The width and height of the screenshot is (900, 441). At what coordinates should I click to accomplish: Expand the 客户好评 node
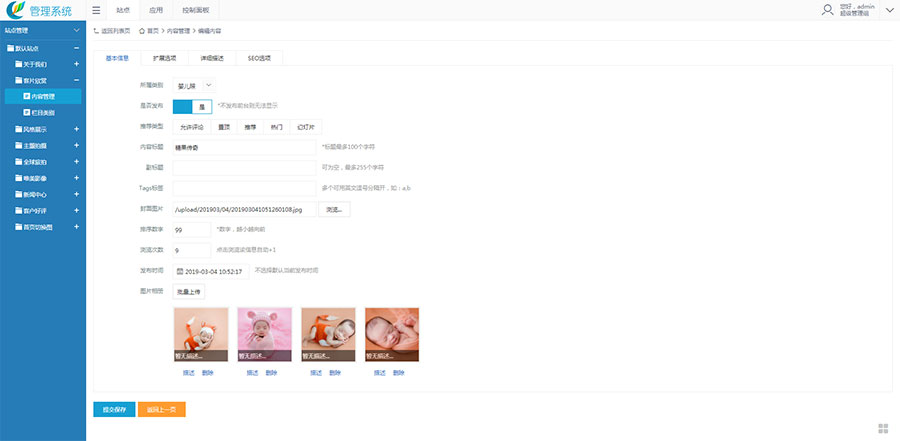(x=76, y=211)
